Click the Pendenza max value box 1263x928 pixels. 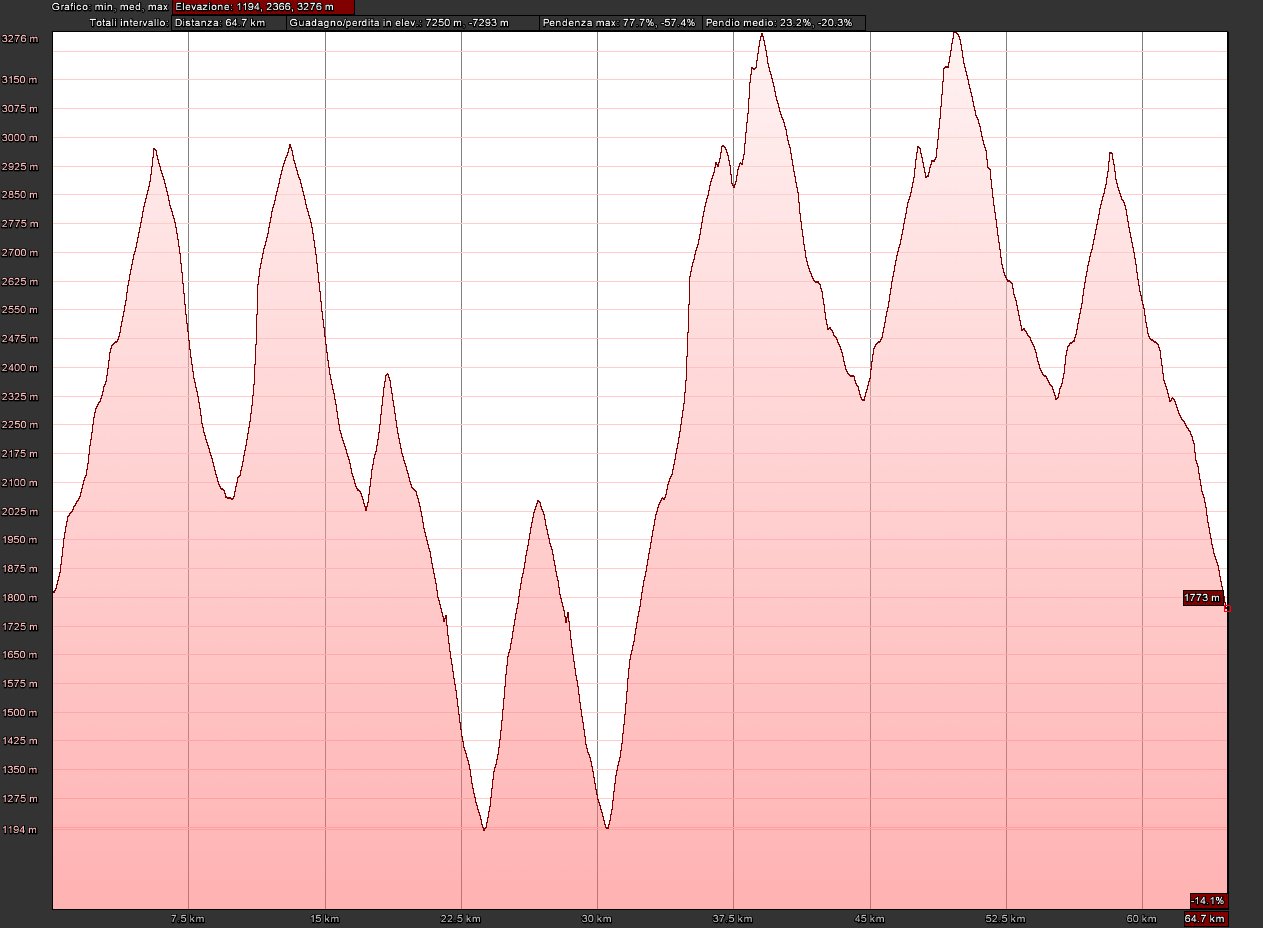[619, 22]
